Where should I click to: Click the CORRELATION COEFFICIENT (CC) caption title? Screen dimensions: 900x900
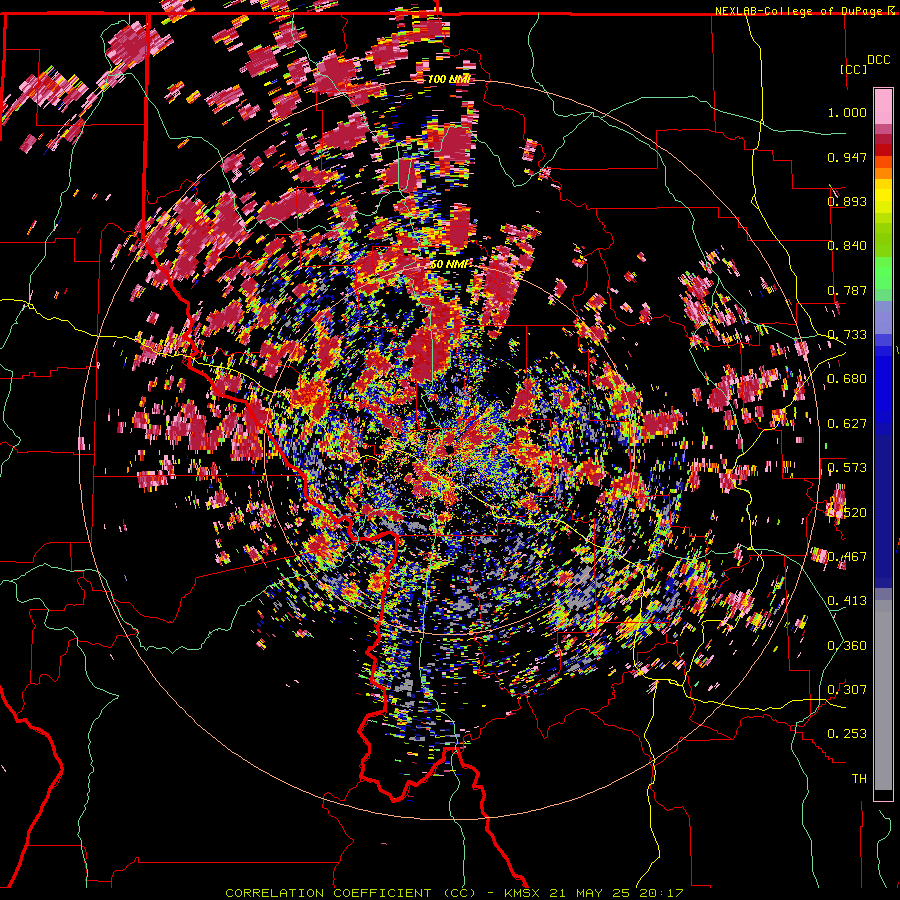pos(351,893)
